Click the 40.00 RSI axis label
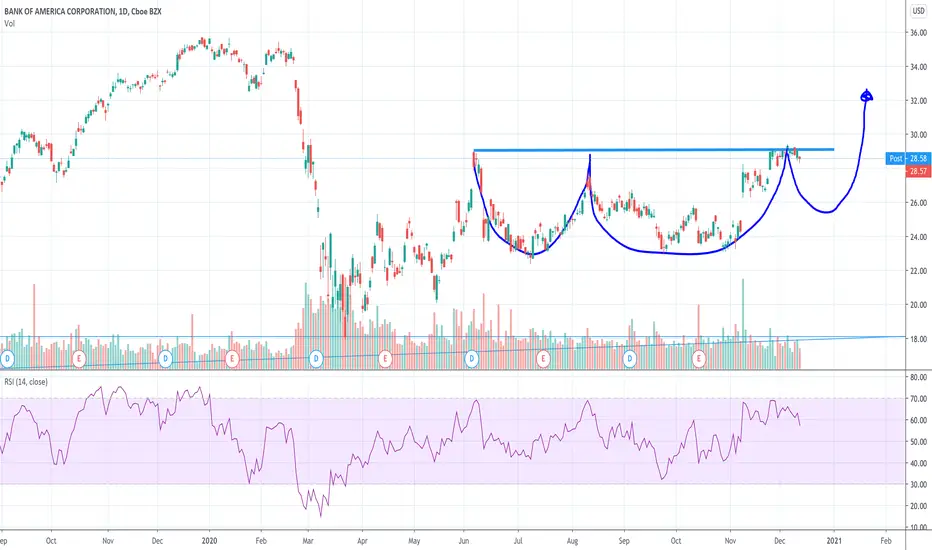932x550 pixels. coord(918,463)
